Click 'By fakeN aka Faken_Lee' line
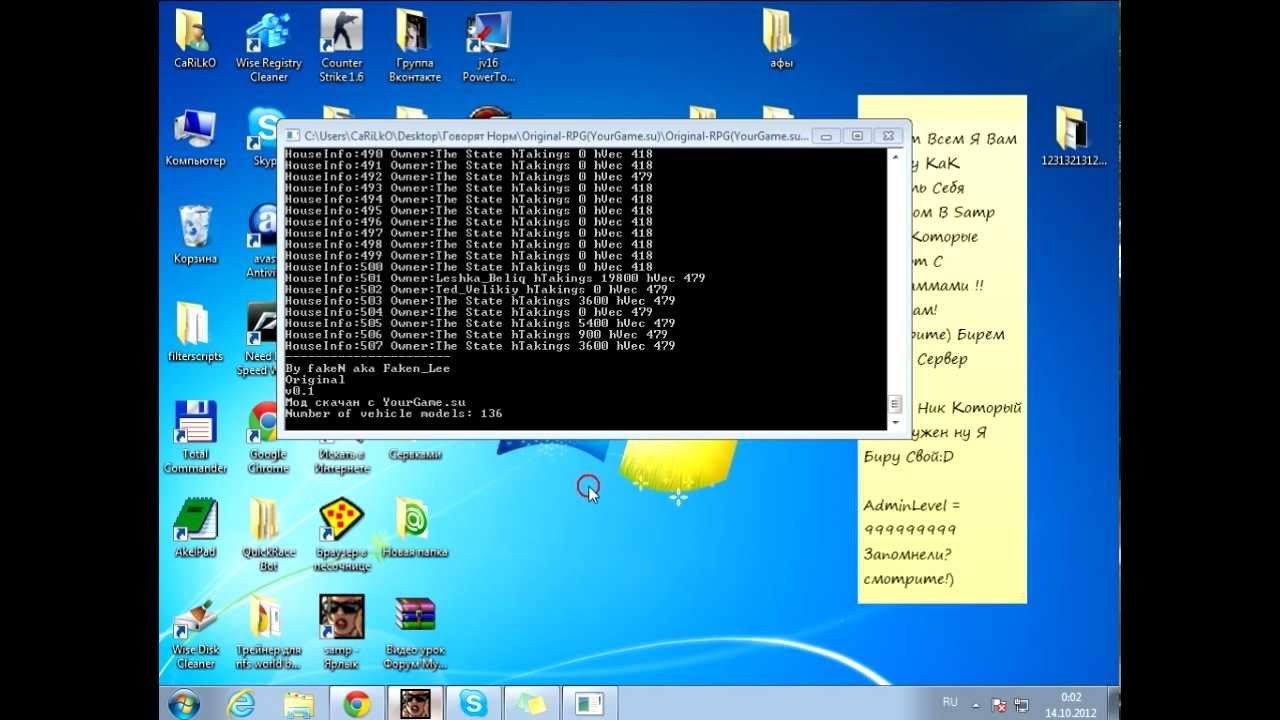Image resolution: width=1280 pixels, height=720 pixels. tap(367, 368)
